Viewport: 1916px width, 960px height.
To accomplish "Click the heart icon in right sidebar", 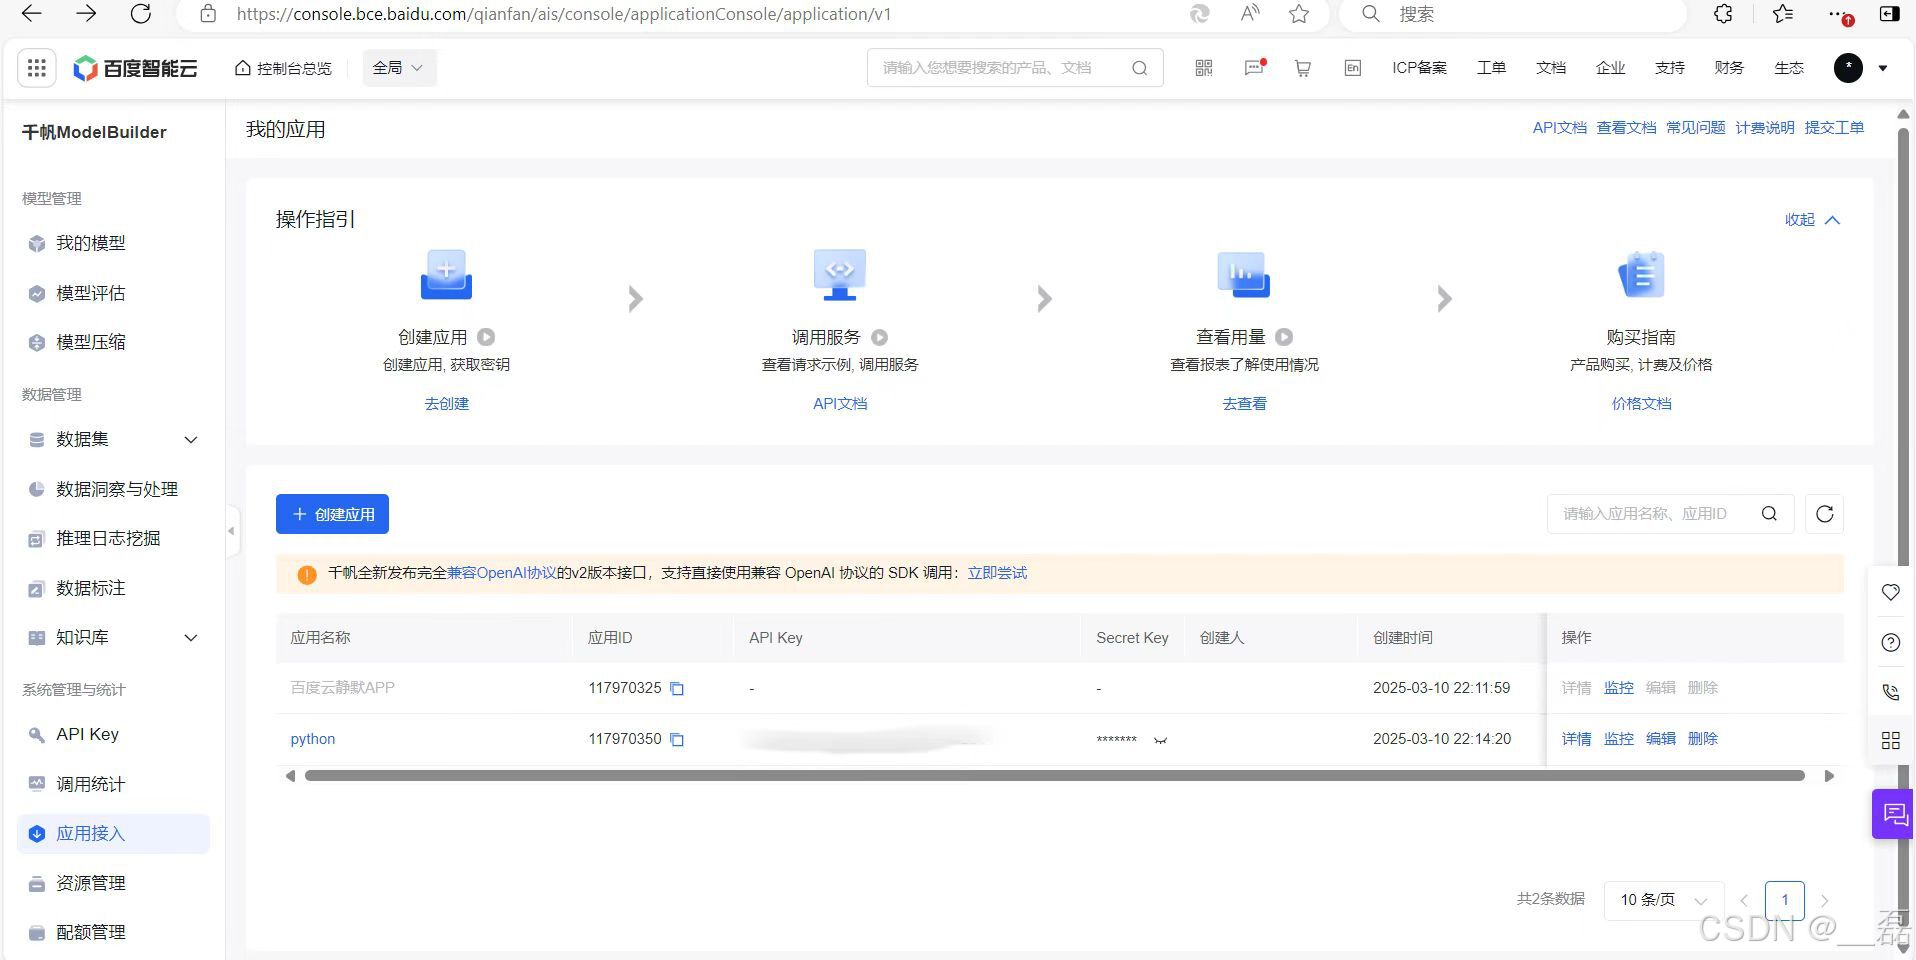I will pos(1890,592).
